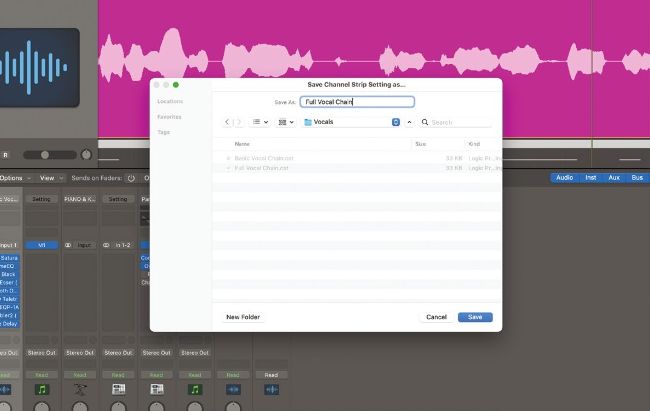Click the Save As filename text field
The image size is (650, 411).
[358, 102]
